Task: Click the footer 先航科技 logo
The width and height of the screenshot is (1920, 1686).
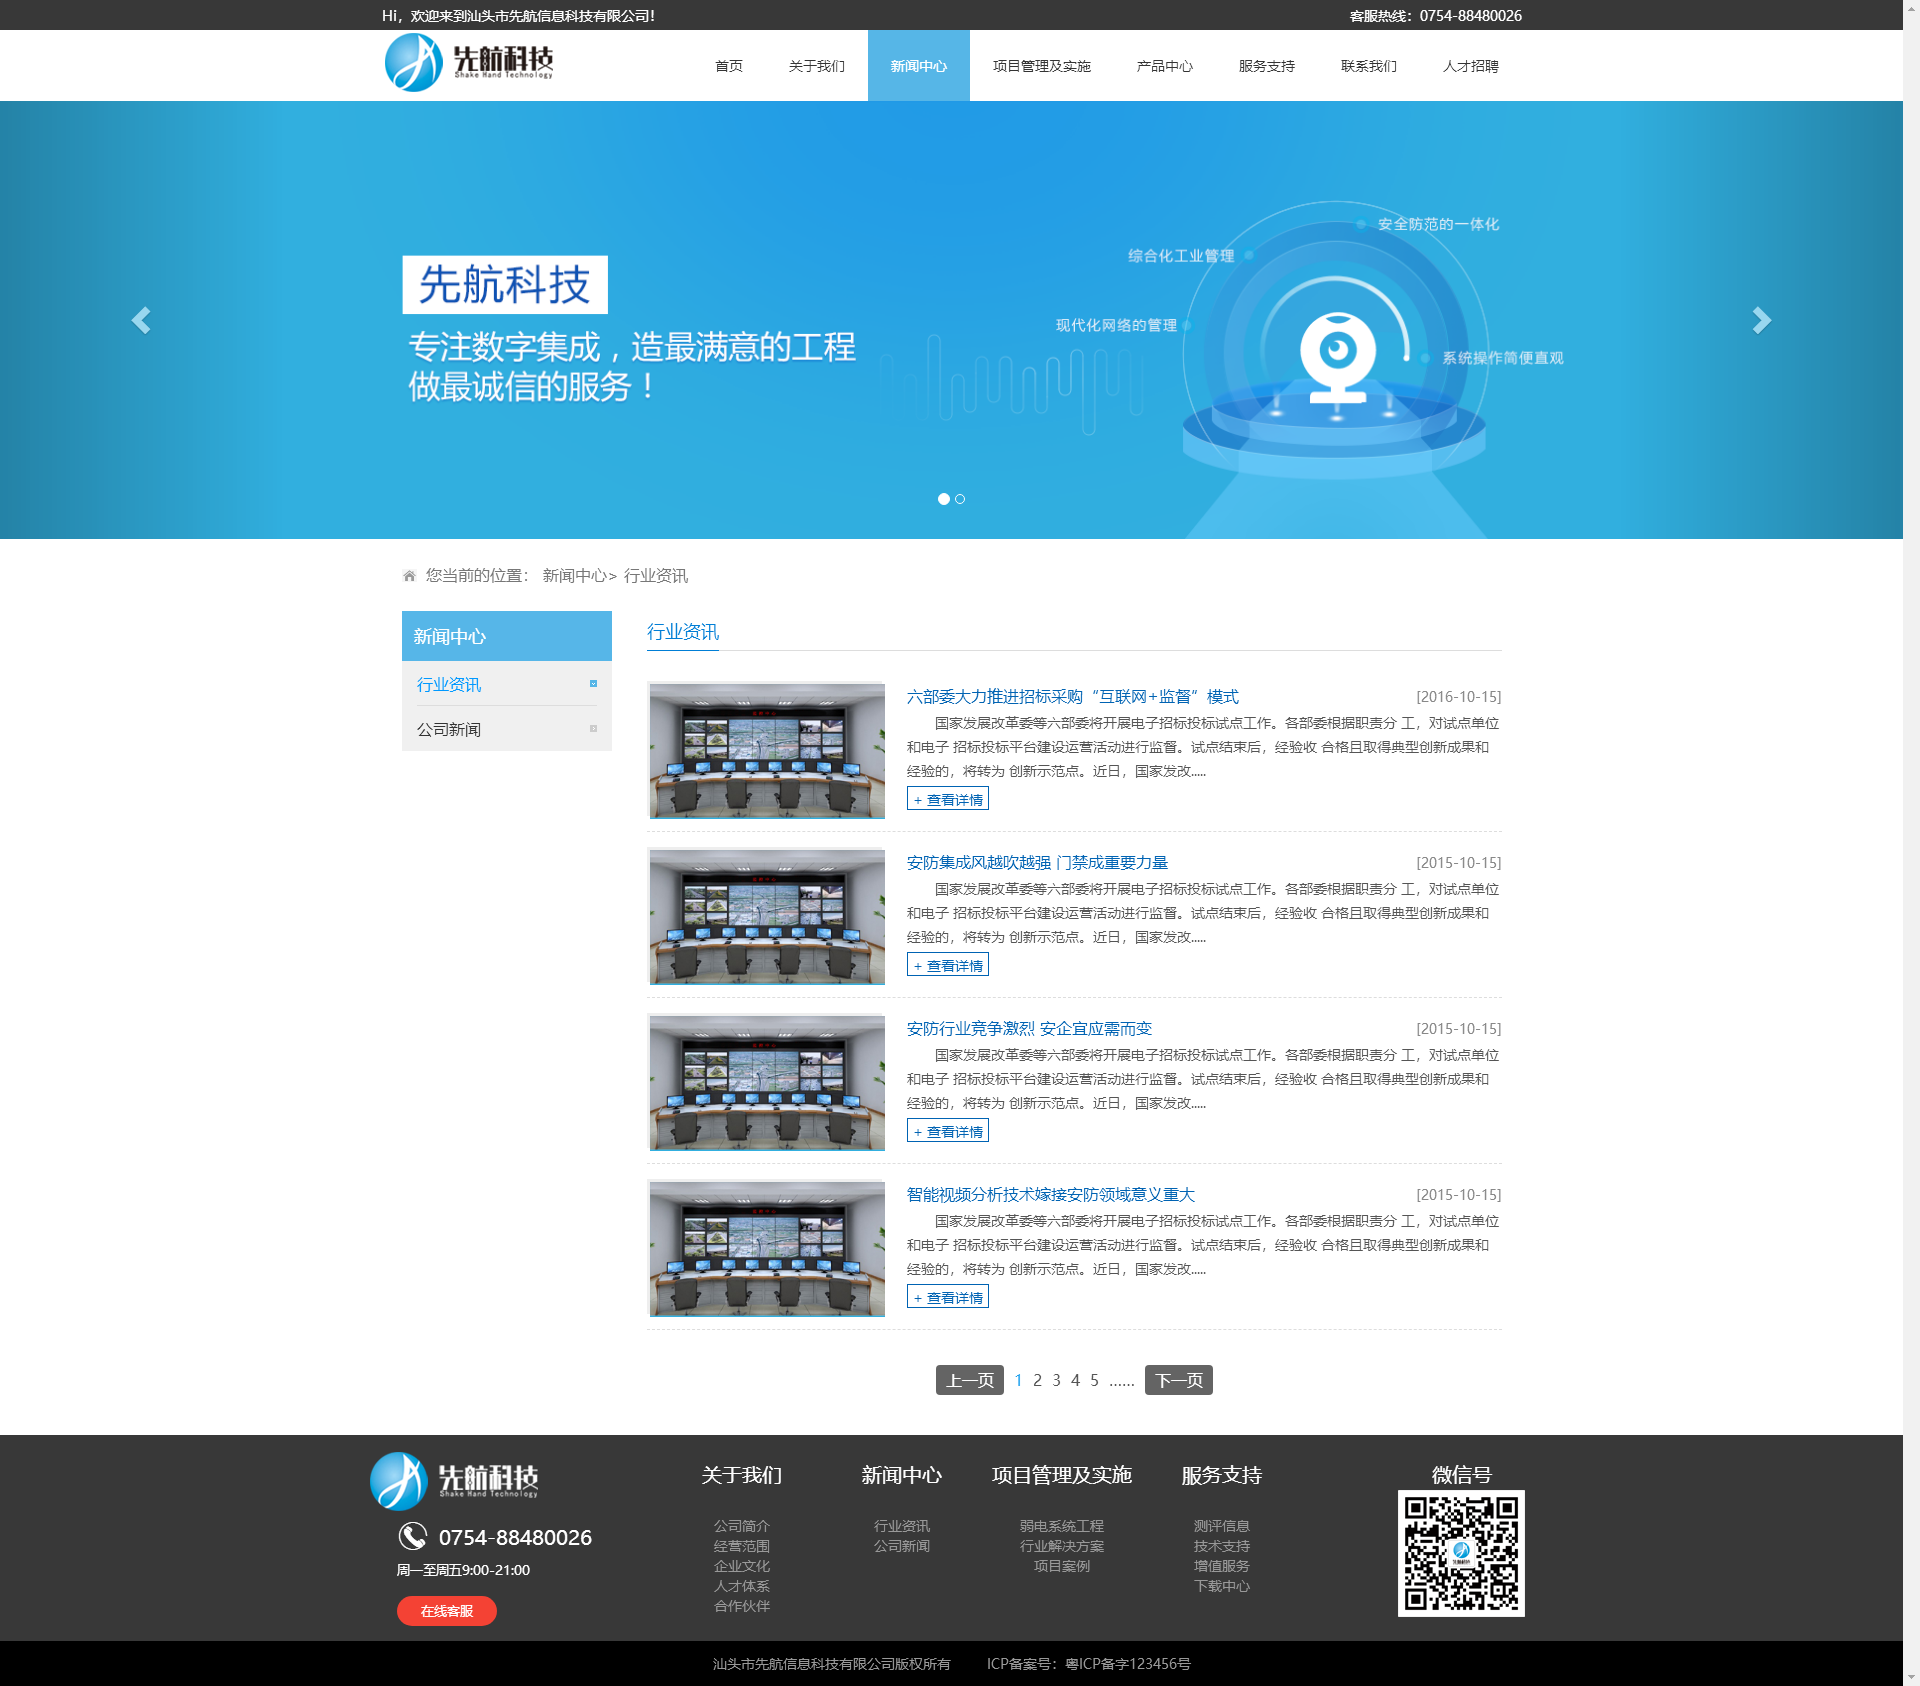Action: (x=455, y=1480)
